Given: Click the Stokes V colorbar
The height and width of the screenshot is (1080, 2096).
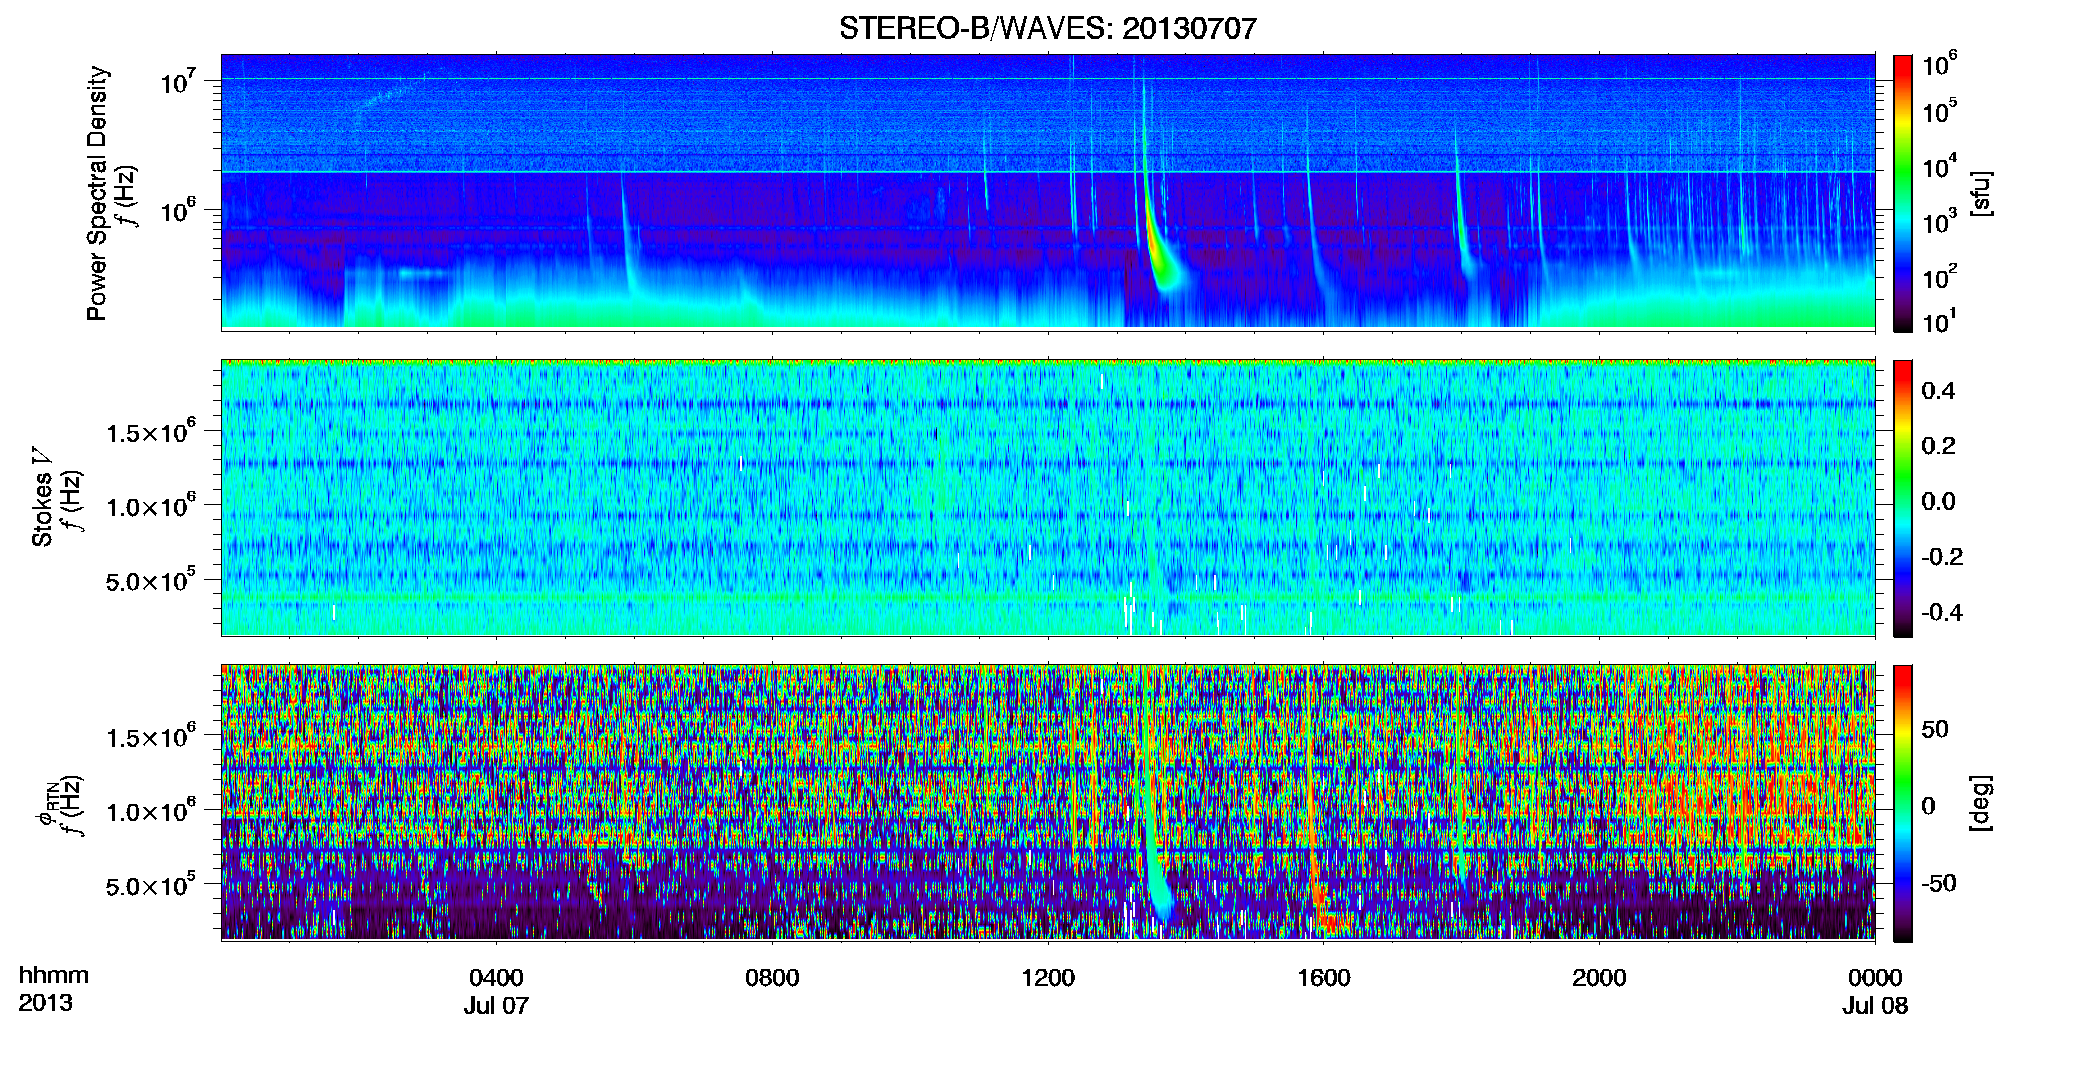Looking at the screenshot, I should [1902, 498].
